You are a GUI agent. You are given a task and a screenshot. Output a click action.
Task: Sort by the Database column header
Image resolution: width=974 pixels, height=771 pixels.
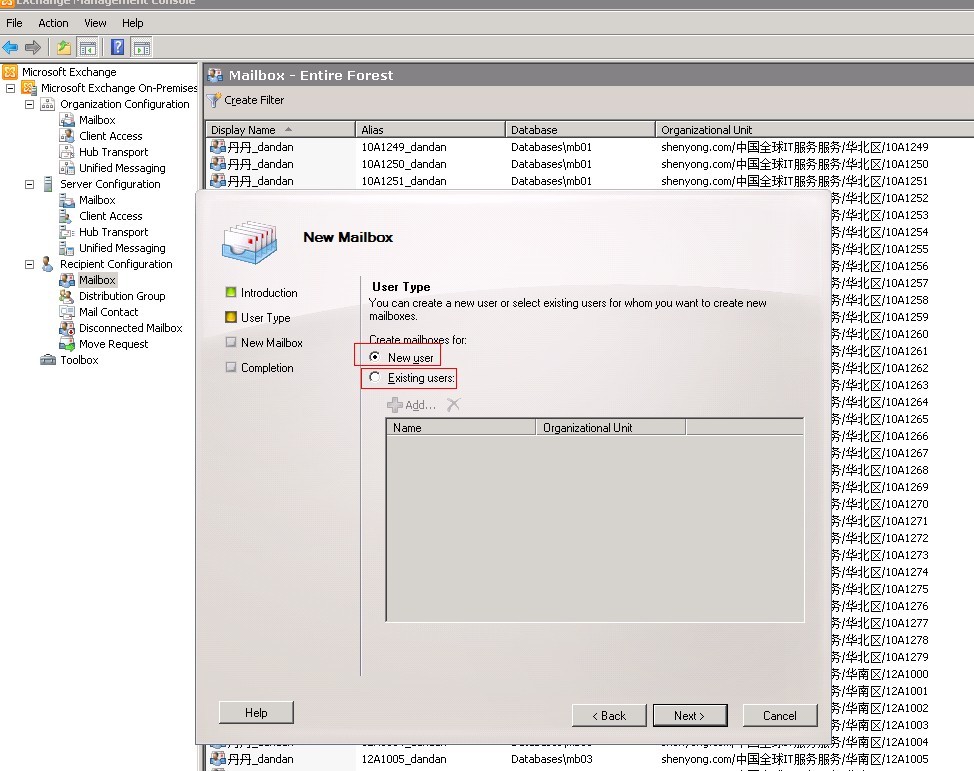click(580, 130)
